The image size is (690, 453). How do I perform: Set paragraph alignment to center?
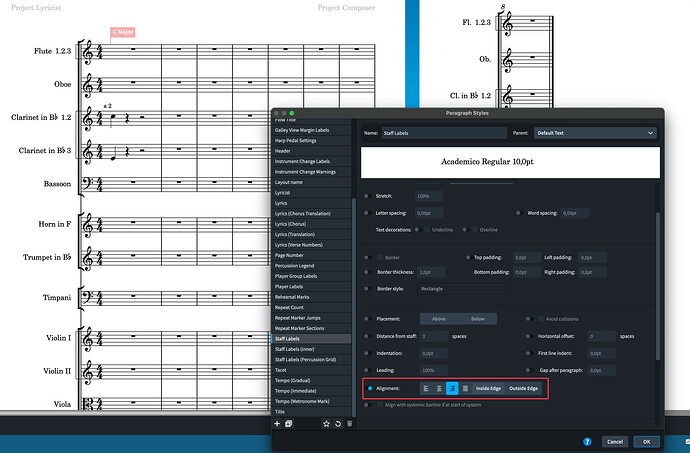coord(439,388)
